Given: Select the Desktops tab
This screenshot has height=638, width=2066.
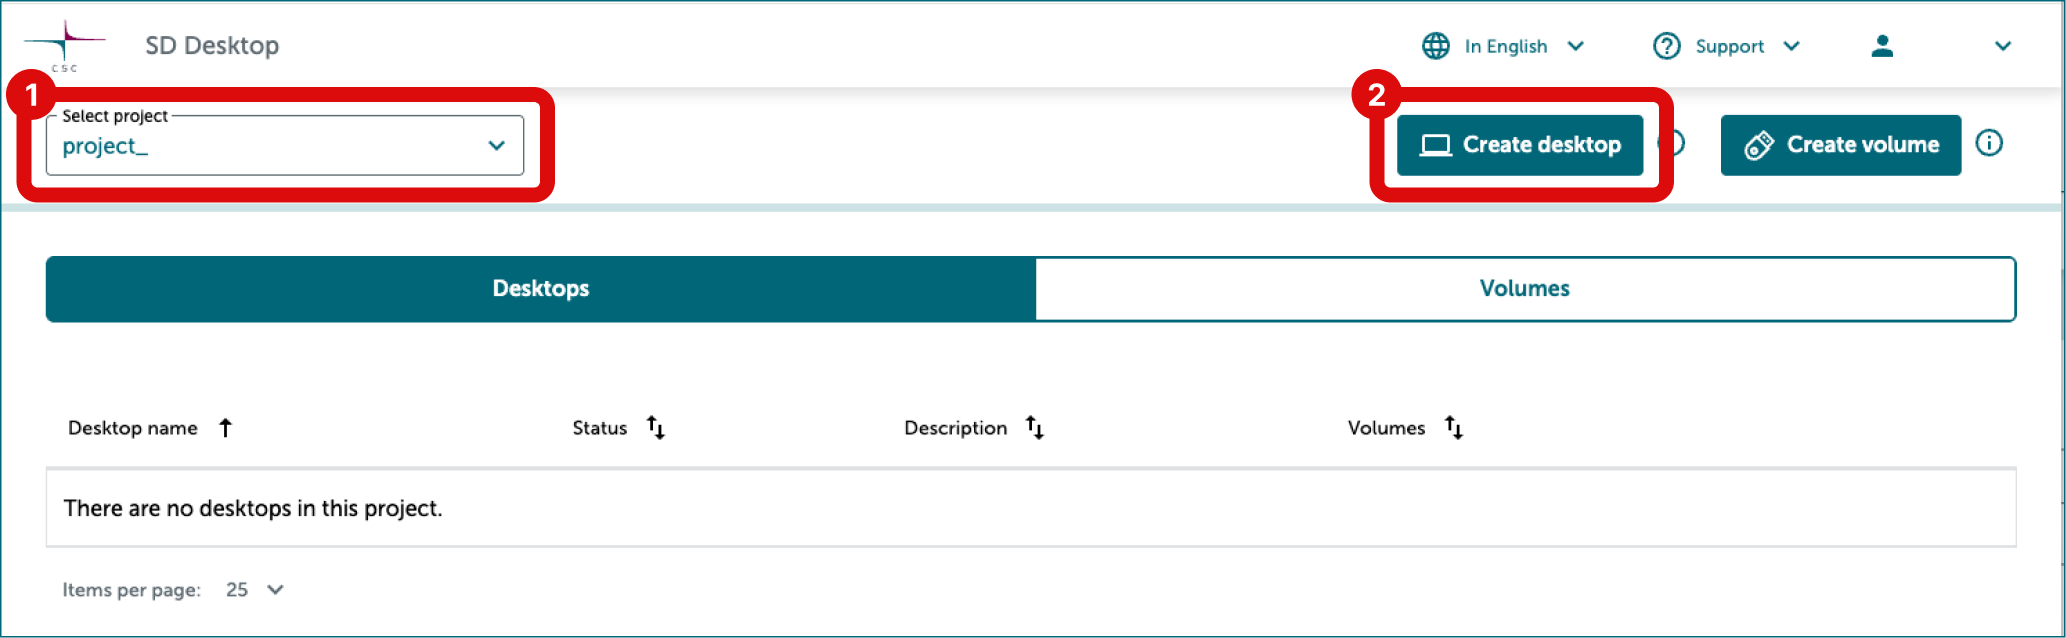Looking at the screenshot, I should pos(541,289).
